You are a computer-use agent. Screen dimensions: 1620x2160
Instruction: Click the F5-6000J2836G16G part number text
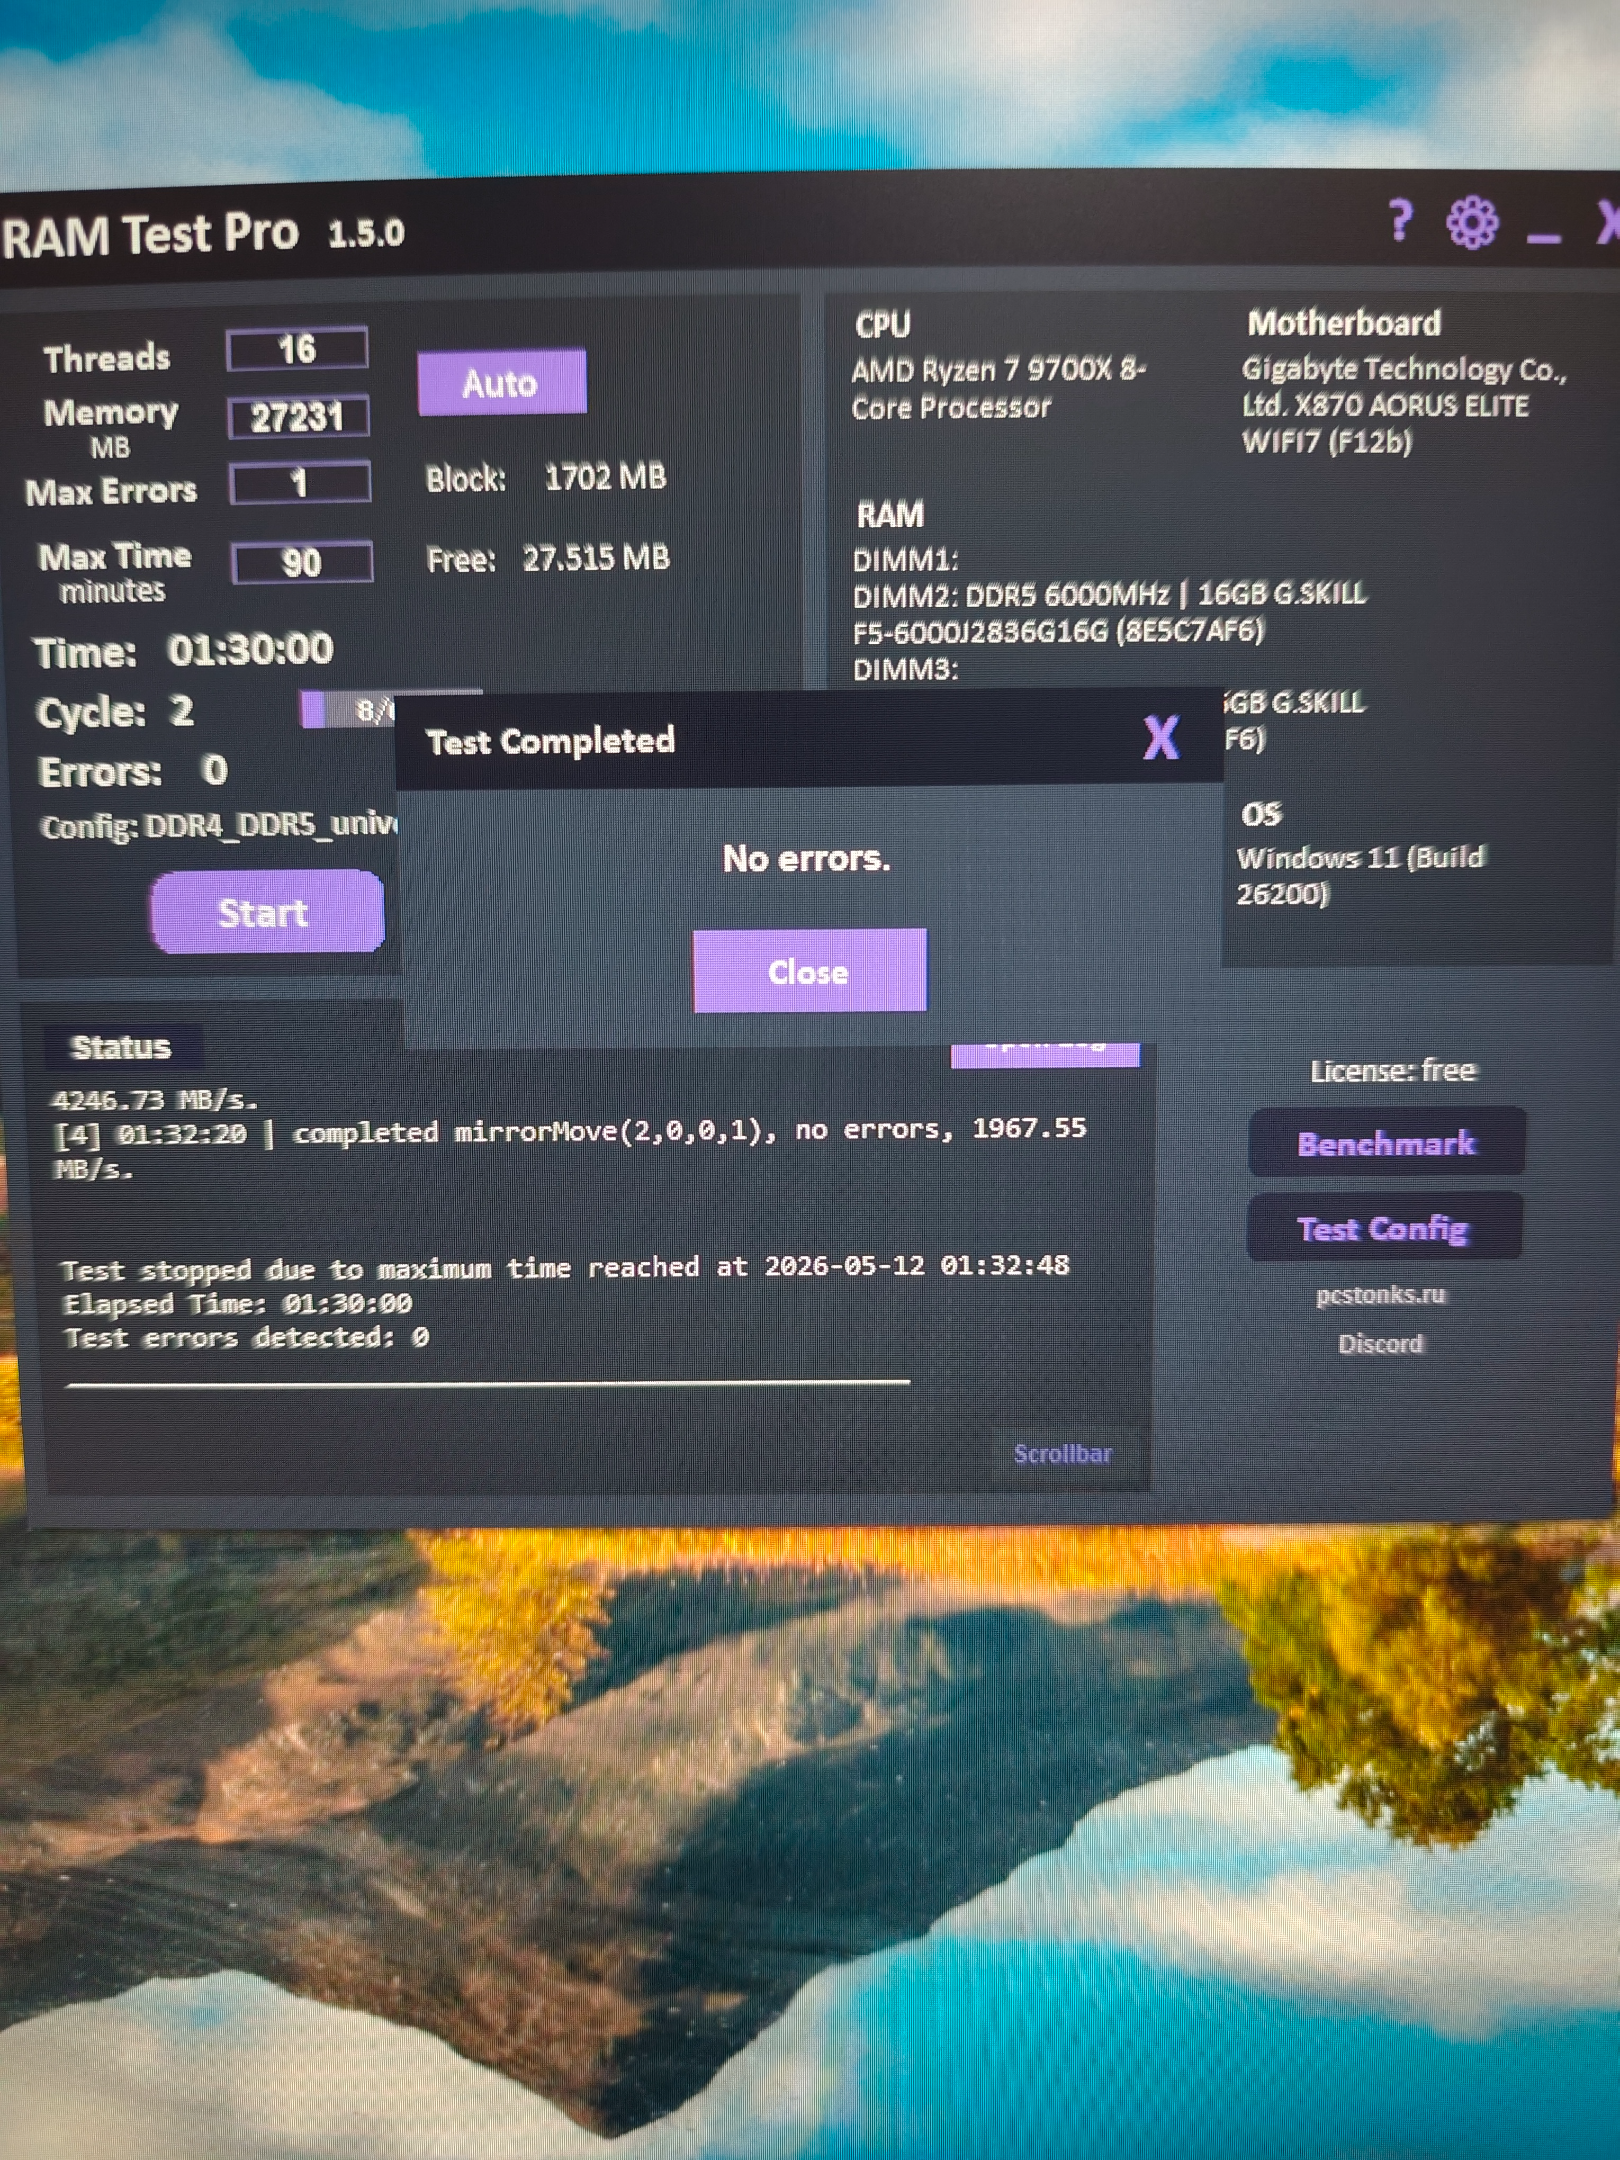tap(1059, 631)
